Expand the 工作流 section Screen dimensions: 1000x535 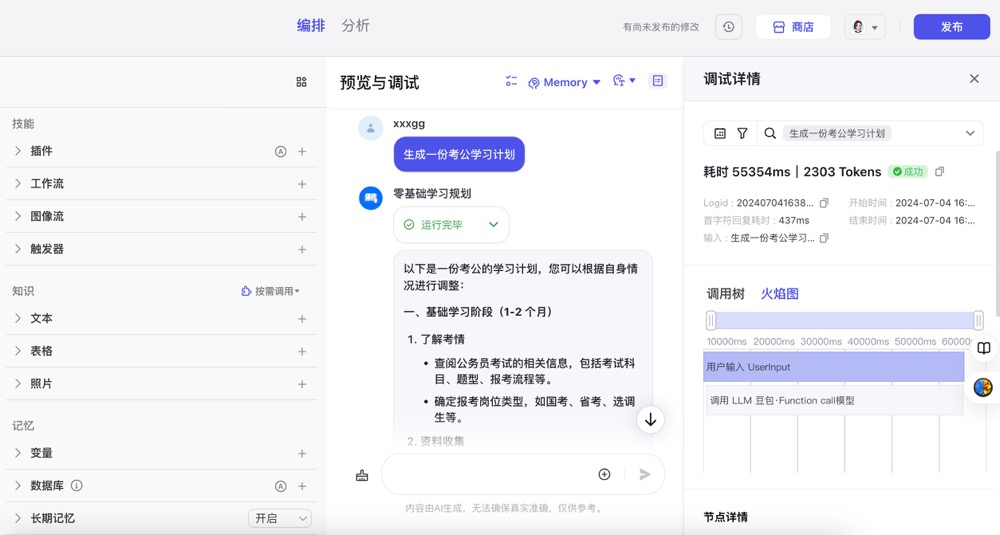tap(18, 183)
